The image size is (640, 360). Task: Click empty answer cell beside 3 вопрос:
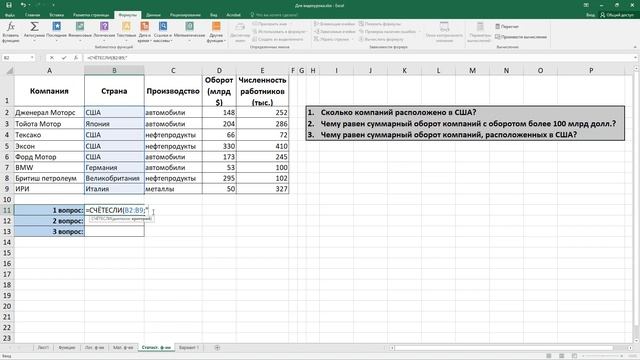[x=114, y=231]
